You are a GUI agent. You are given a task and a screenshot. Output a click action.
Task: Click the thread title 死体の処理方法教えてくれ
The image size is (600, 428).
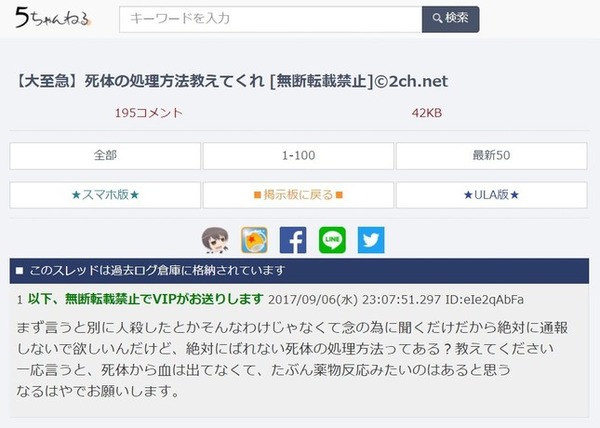[x=174, y=81]
